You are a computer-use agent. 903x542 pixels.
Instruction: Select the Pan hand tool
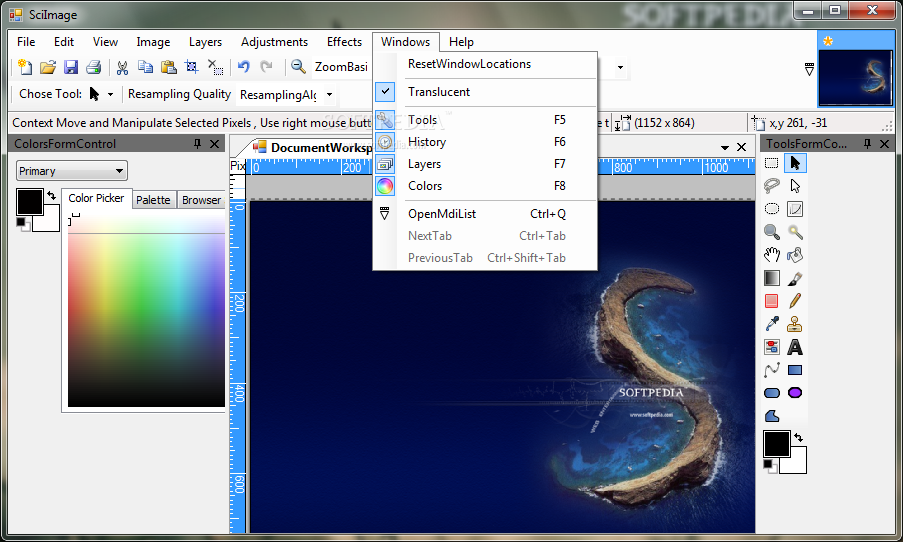click(772, 255)
